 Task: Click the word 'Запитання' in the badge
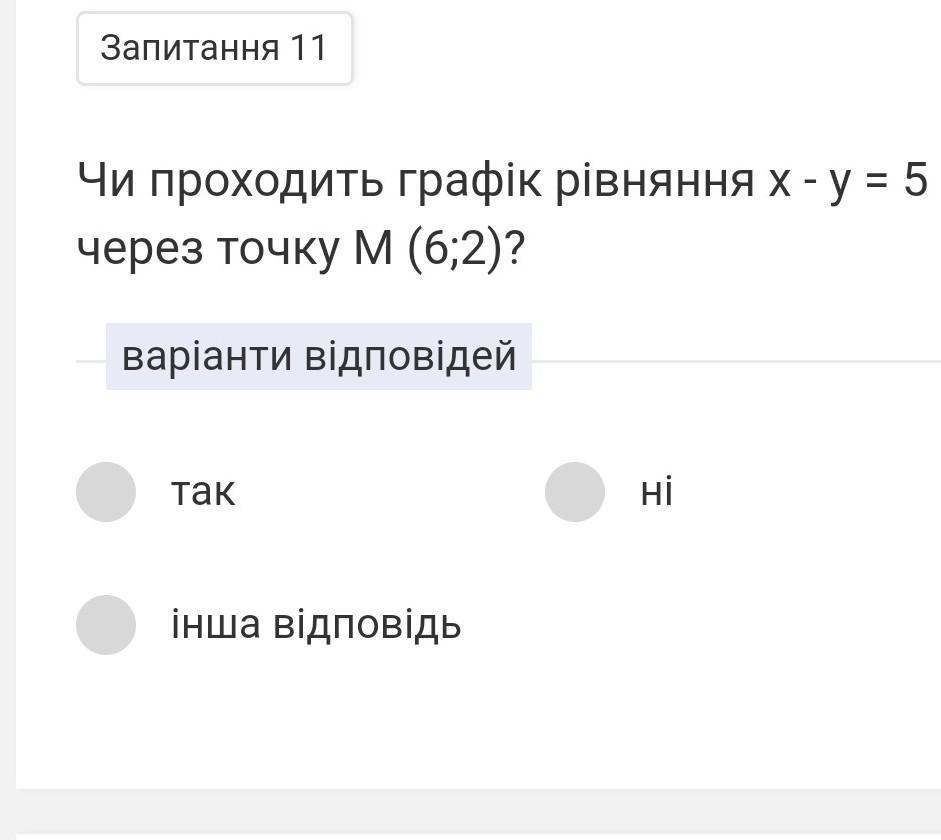click(190, 48)
